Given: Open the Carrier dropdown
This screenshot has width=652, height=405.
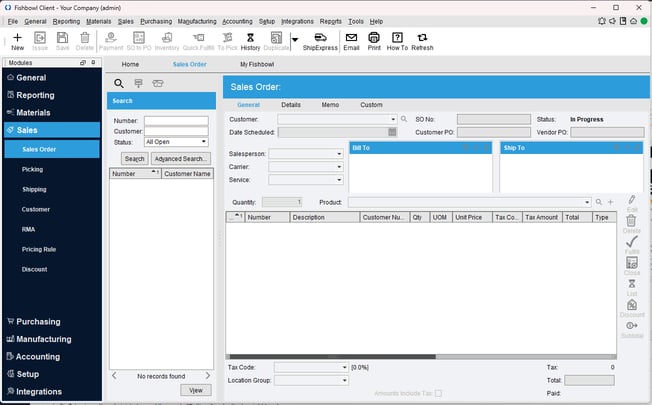Looking at the screenshot, I should pos(339,167).
